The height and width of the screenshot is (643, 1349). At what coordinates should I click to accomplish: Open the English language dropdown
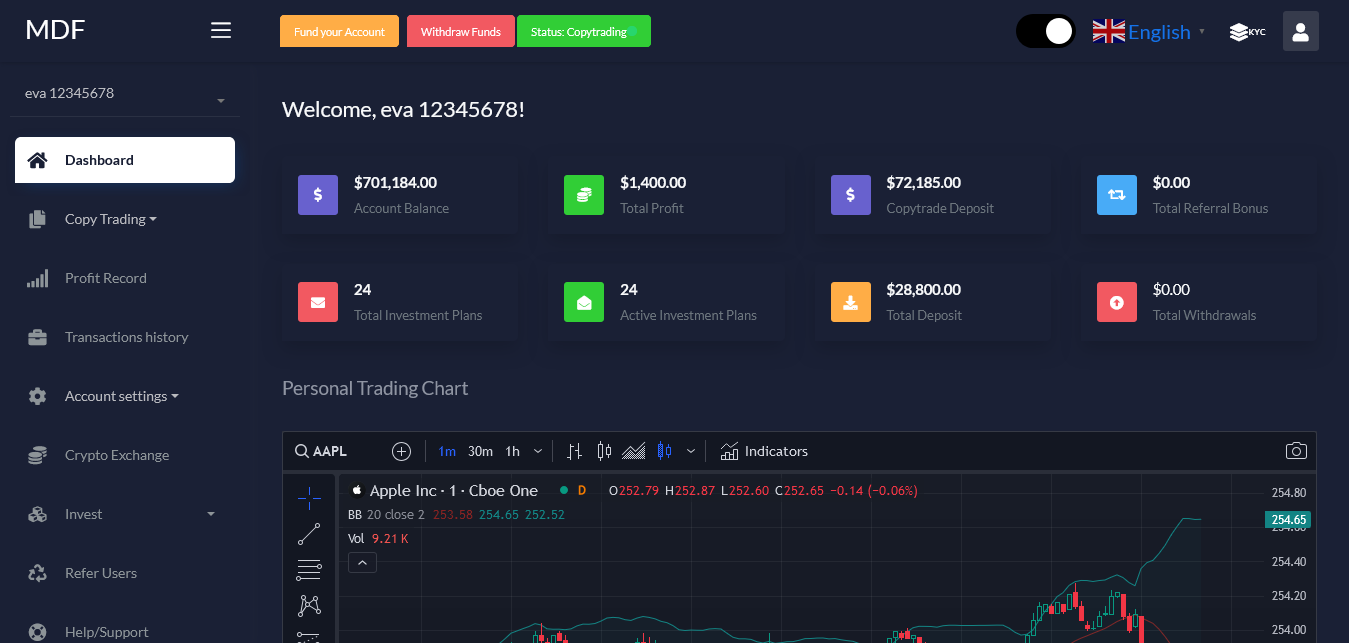(1149, 32)
